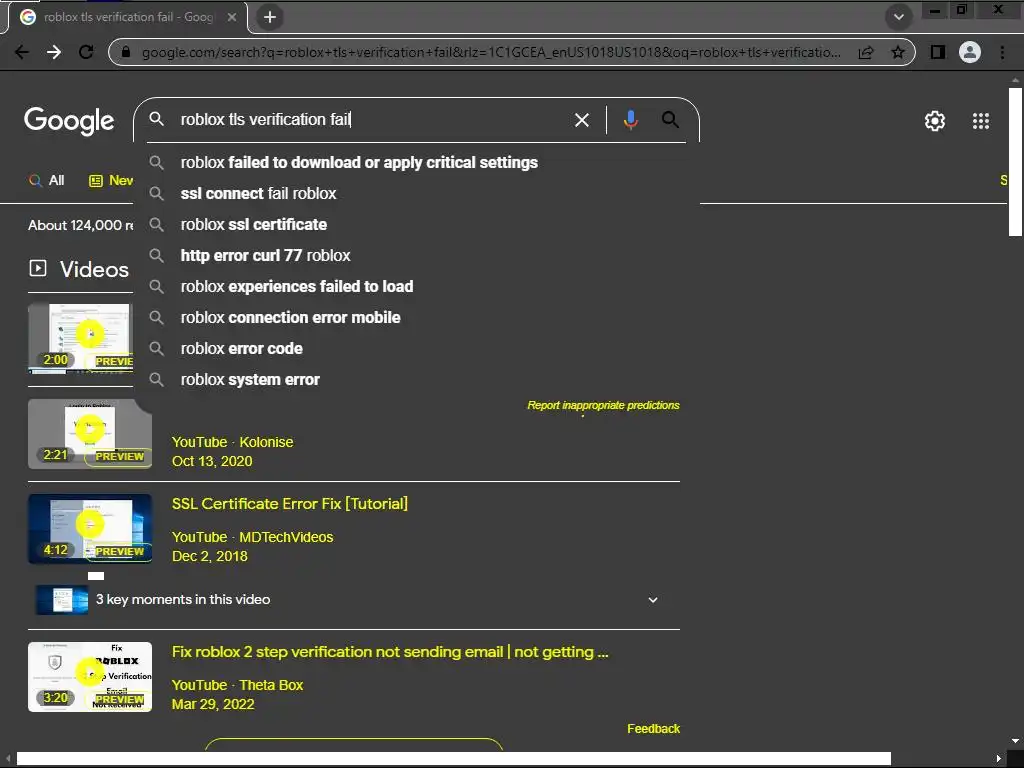Toggle the browser side panel

[938, 52]
